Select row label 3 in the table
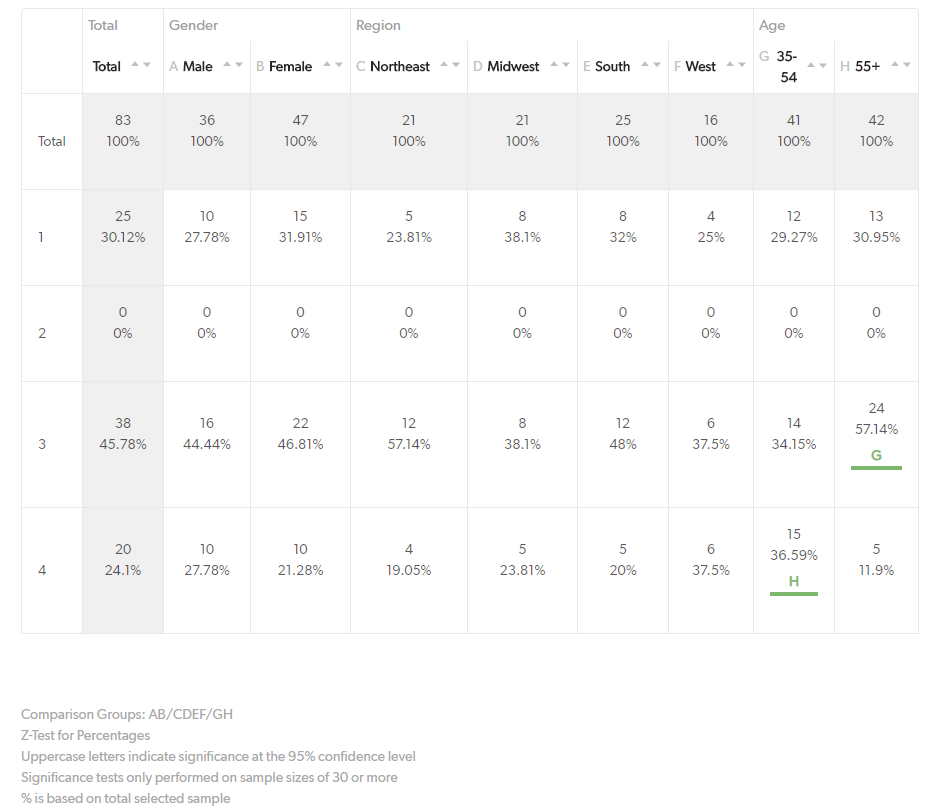 (x=42, y=444)
